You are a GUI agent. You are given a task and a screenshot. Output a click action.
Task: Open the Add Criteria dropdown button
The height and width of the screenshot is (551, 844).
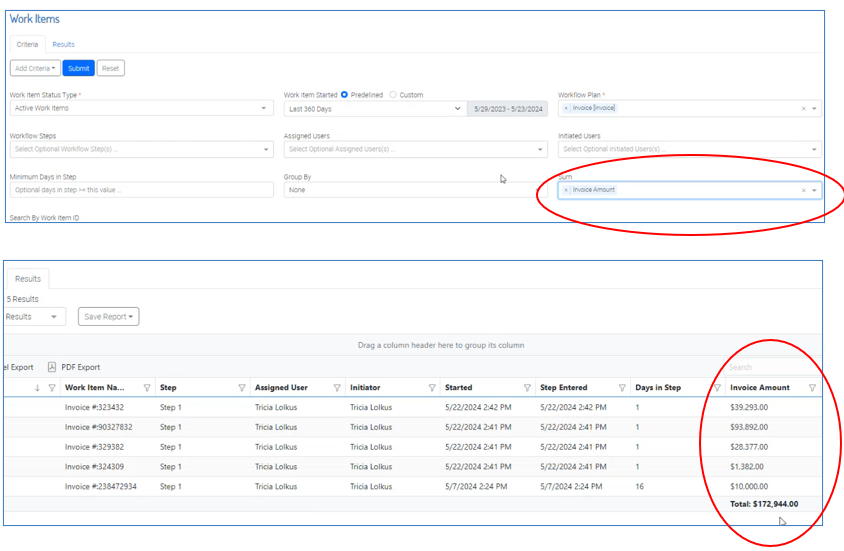pos(35,68)
